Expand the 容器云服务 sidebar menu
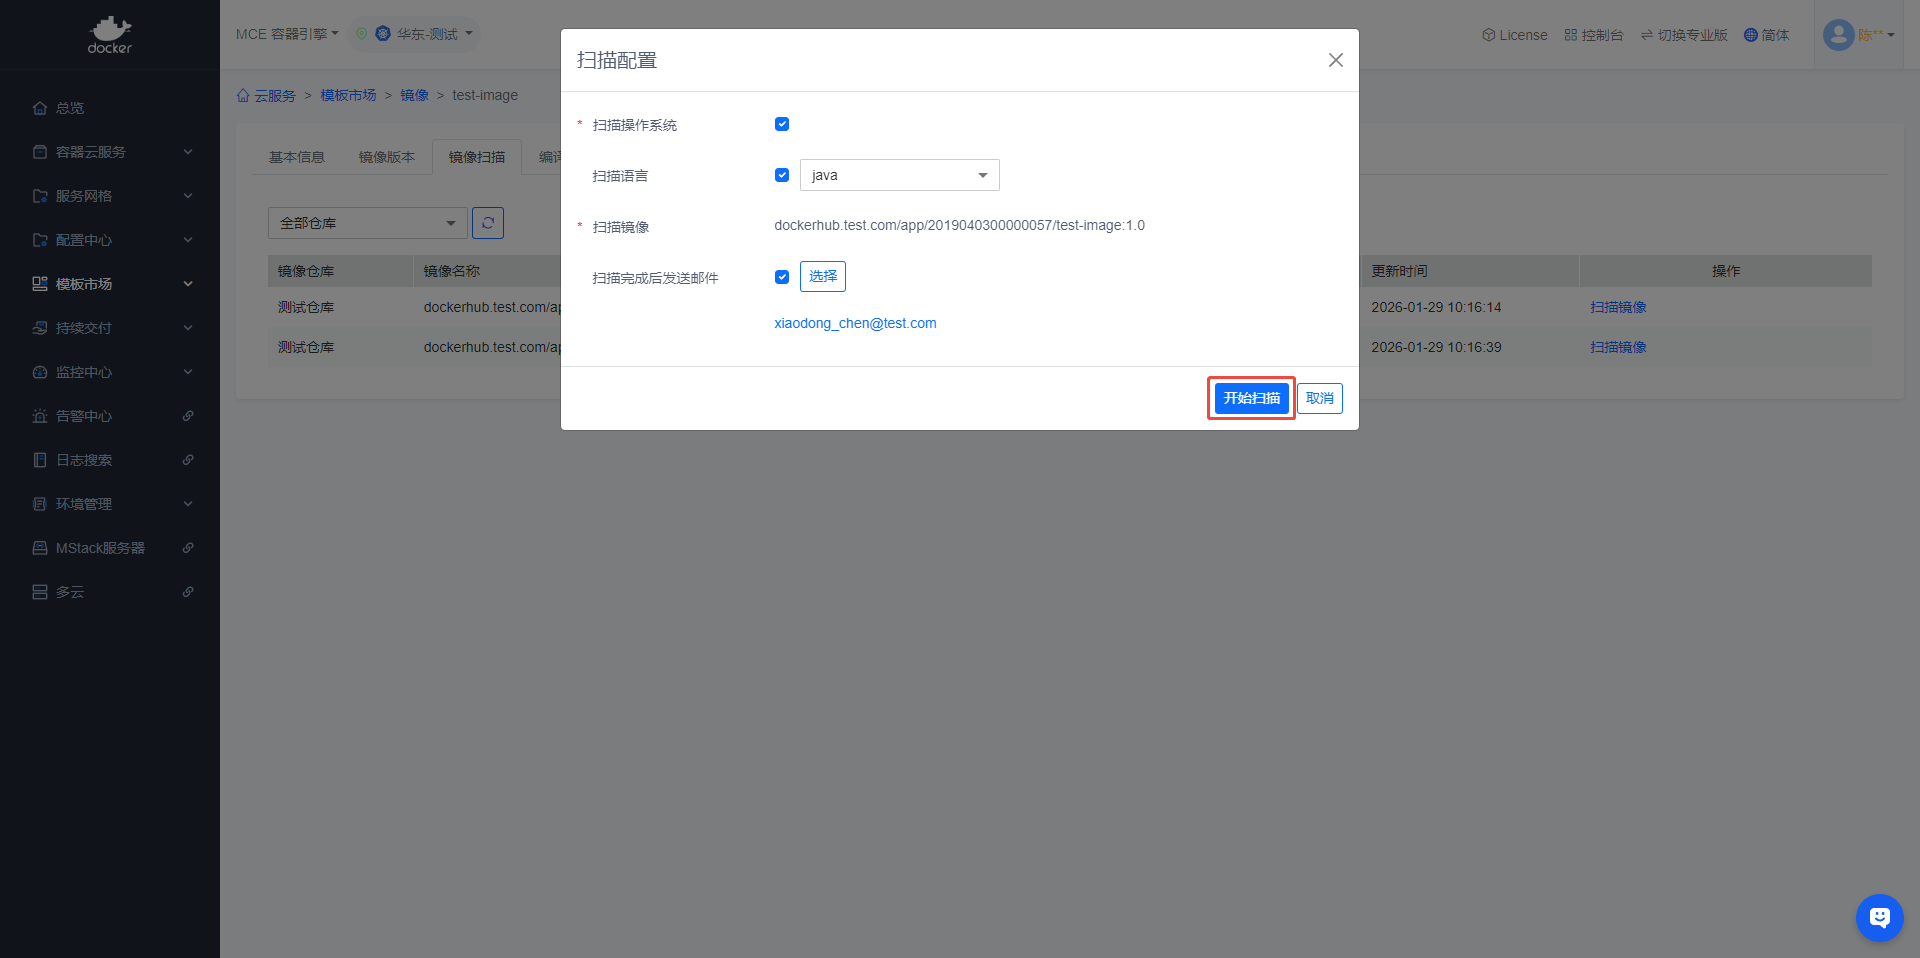1920x958 pixels. 110,152
